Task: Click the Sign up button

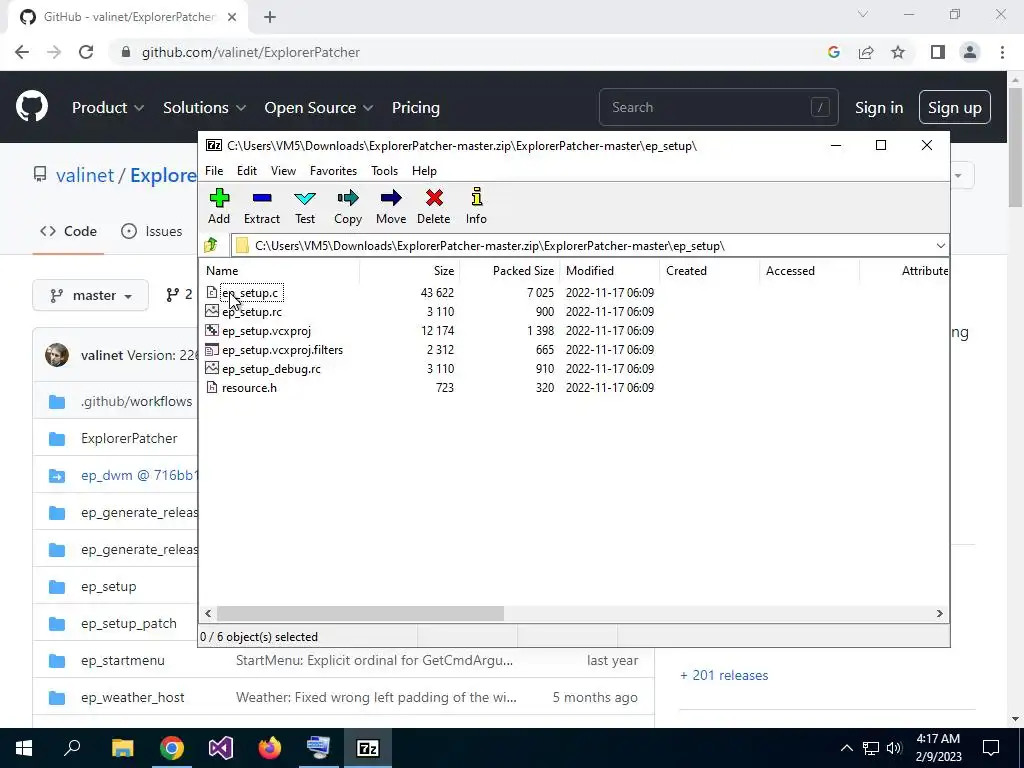Action: (x=955, y=107)
